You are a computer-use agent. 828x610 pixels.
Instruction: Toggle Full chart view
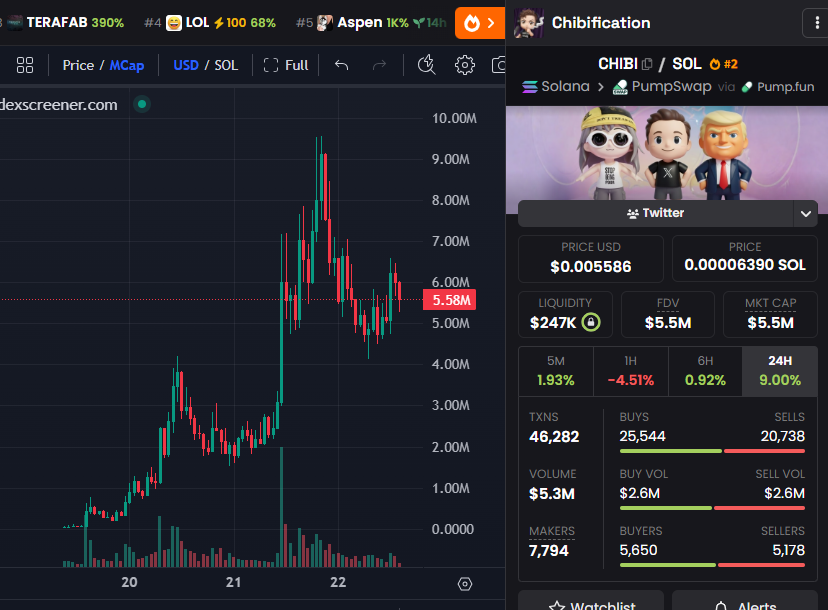click(x=286, y=65)
